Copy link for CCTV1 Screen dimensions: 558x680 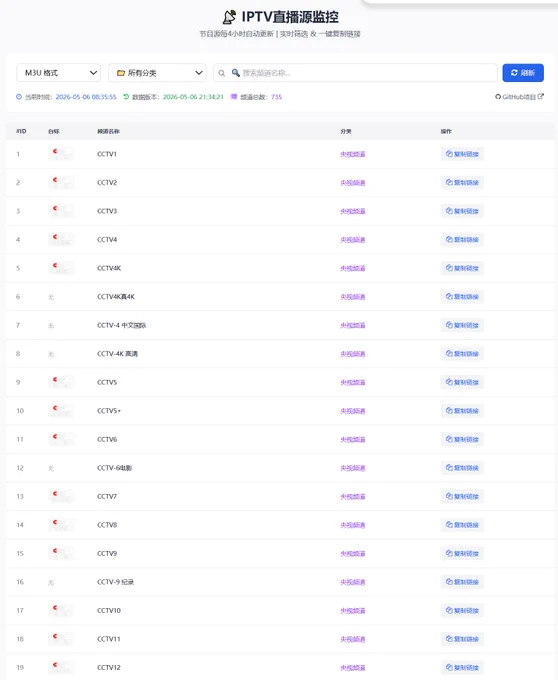(x=462, y=154)
